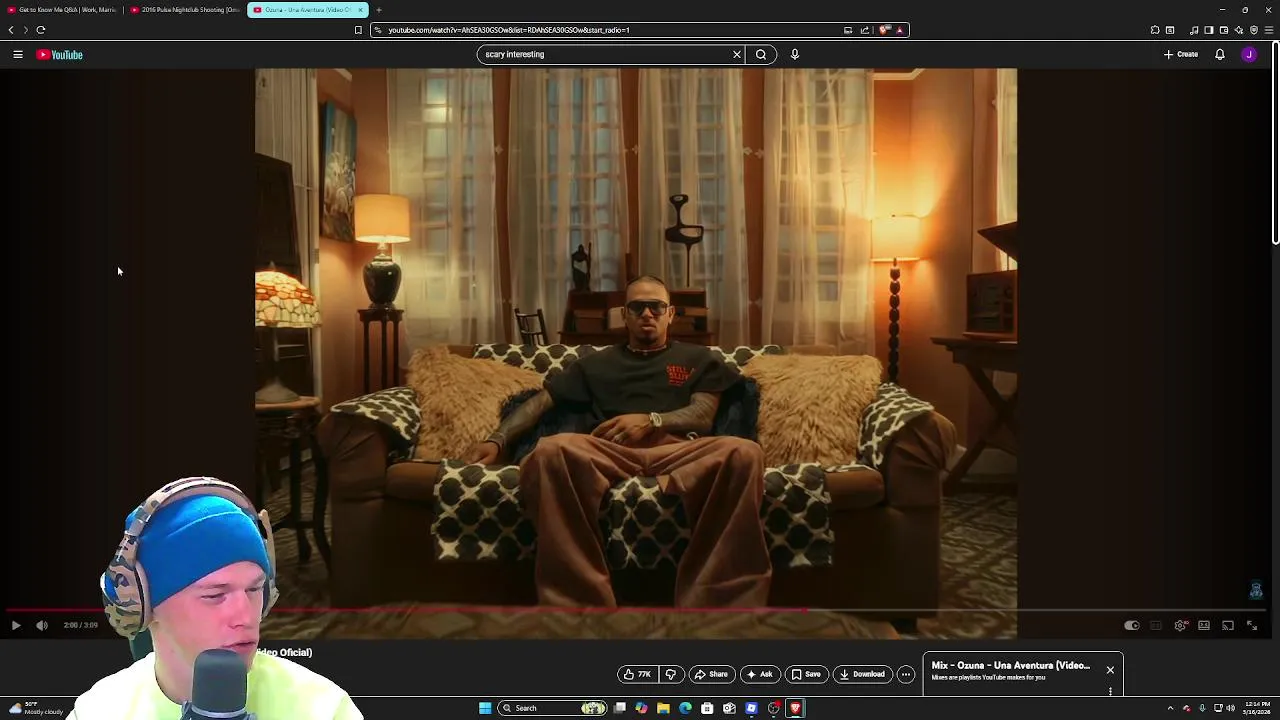Open the browser main hamburger menu
This screenshot has height=720, width=1280.
point(1269,30)
